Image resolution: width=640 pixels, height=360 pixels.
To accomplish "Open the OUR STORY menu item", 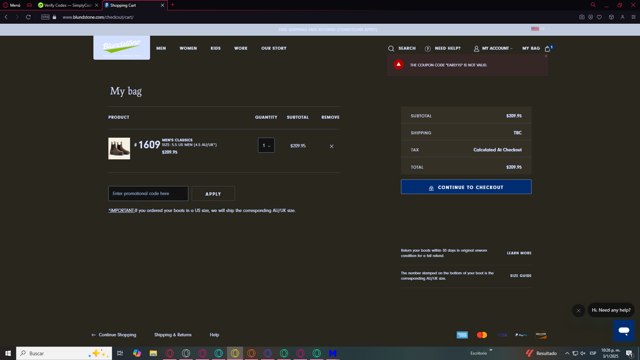I will pos(274,48).
